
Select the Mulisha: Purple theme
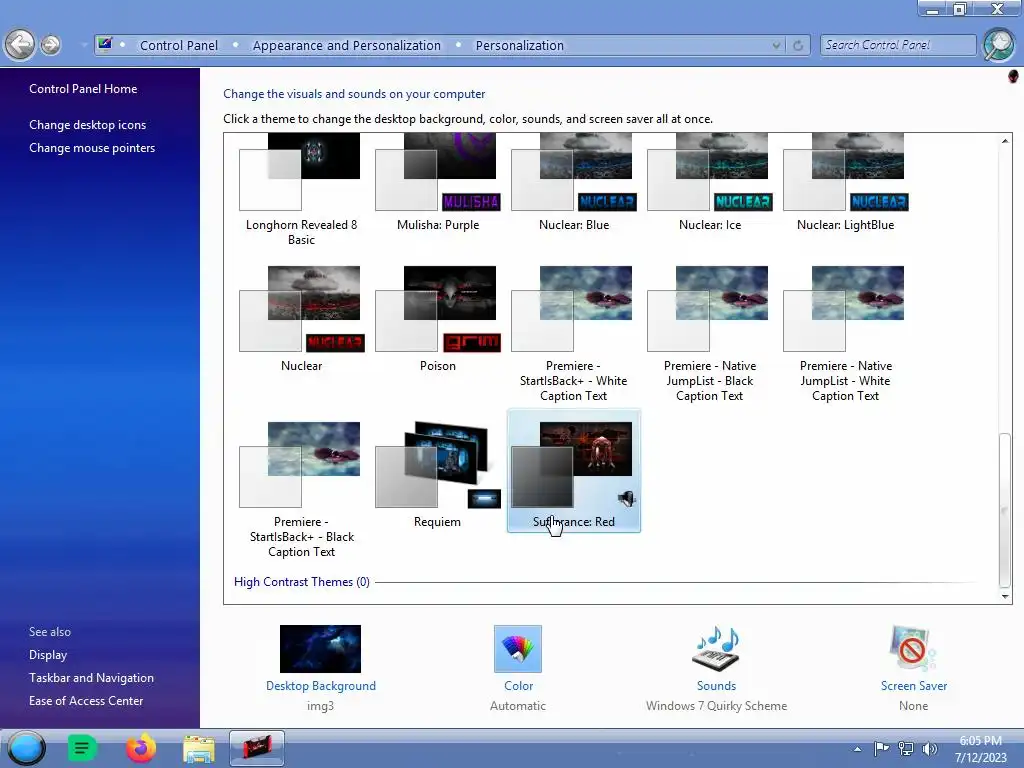(x=438, y=184)
